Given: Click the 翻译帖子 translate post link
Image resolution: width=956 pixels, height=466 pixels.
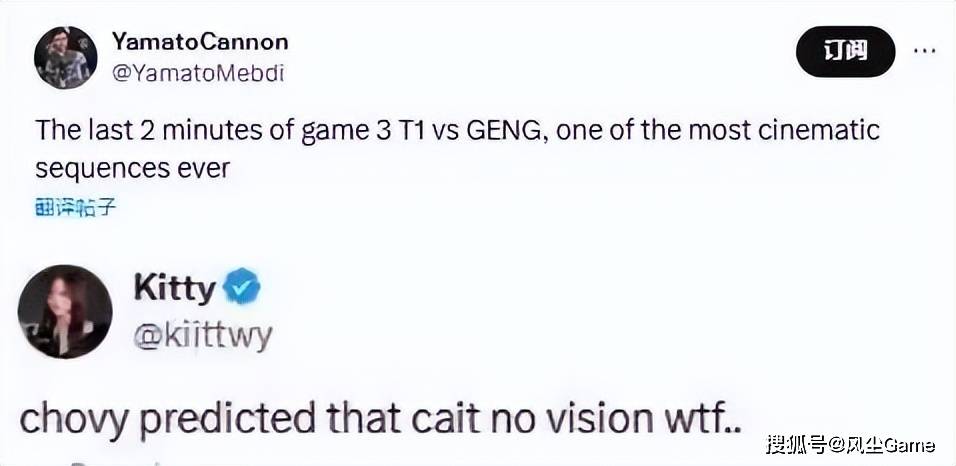Looking at the screenshot, I should tap(76, 209).
